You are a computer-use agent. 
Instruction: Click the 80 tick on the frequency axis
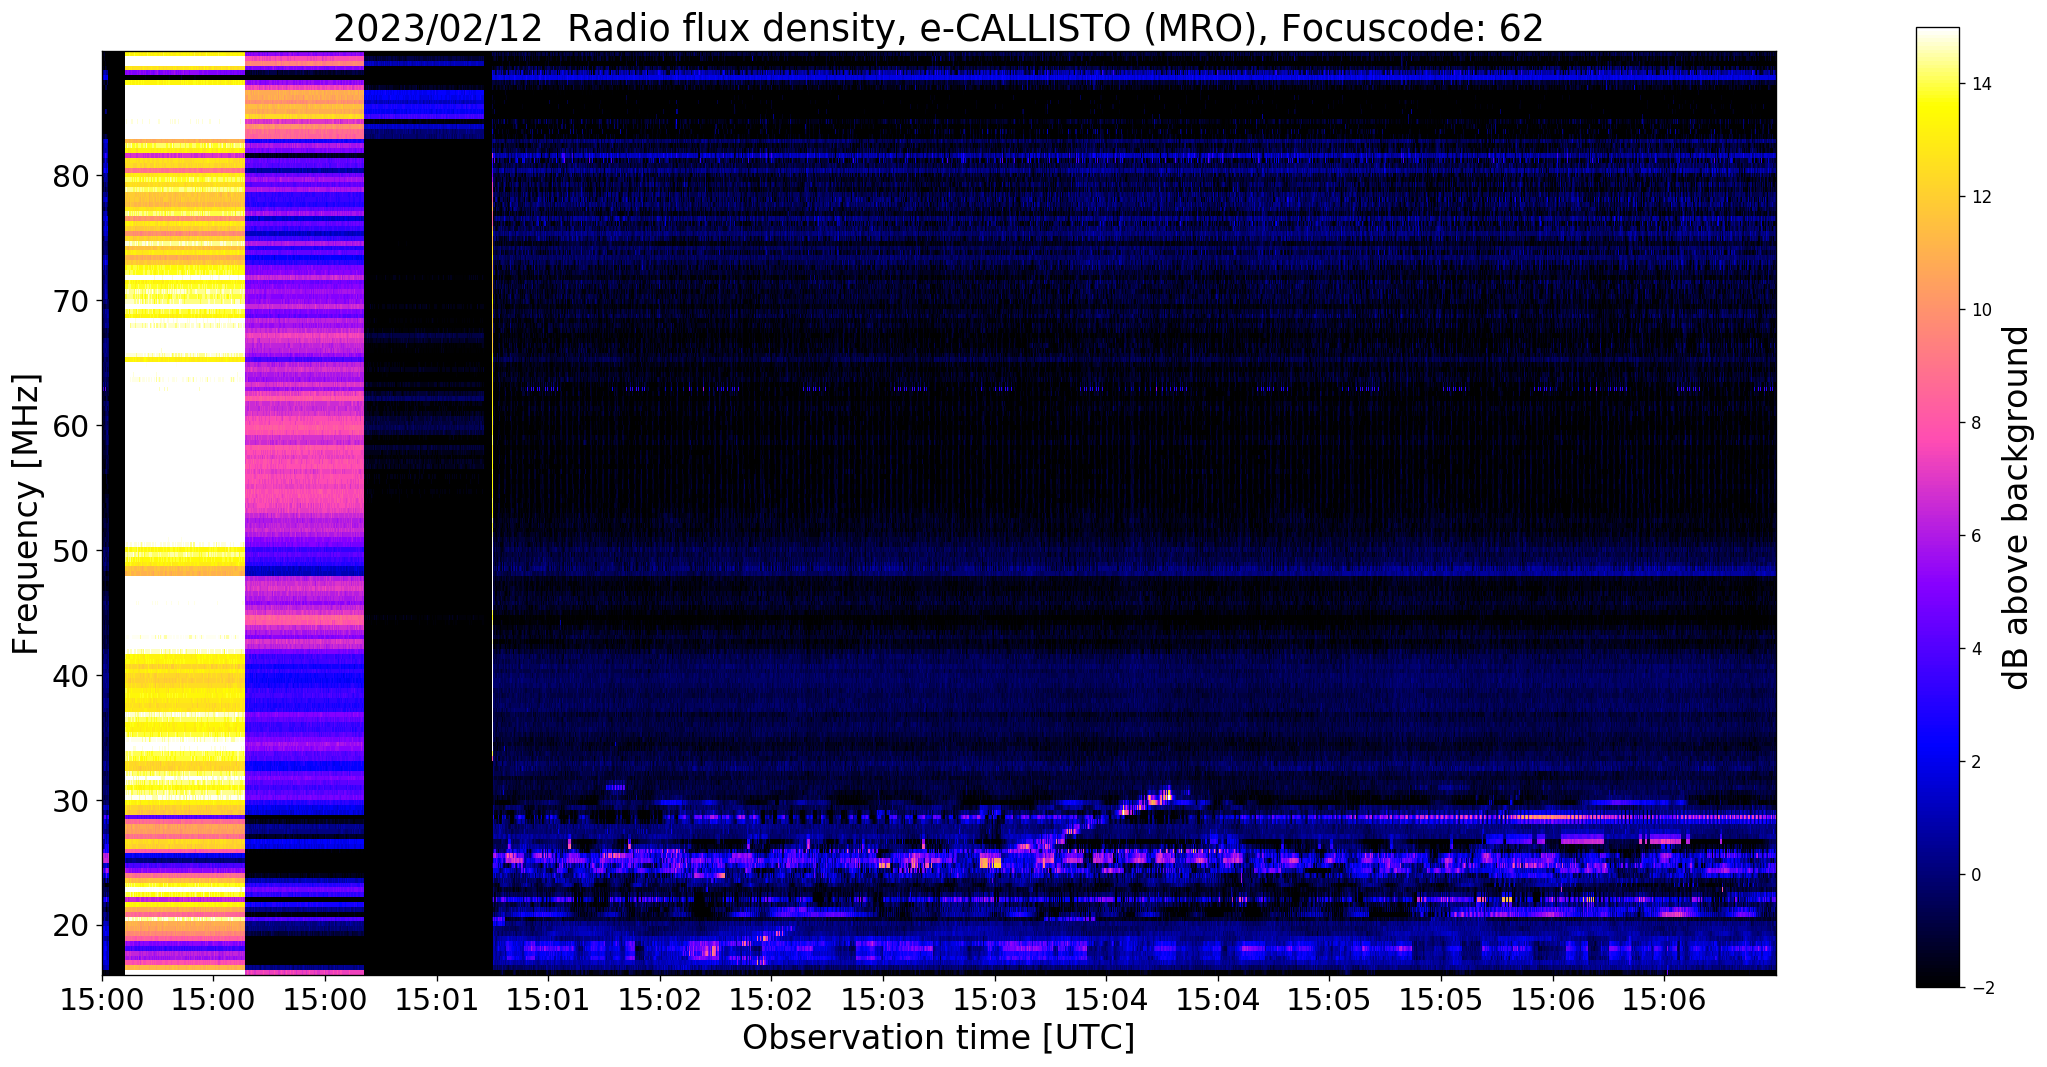(x=72, y=176)
